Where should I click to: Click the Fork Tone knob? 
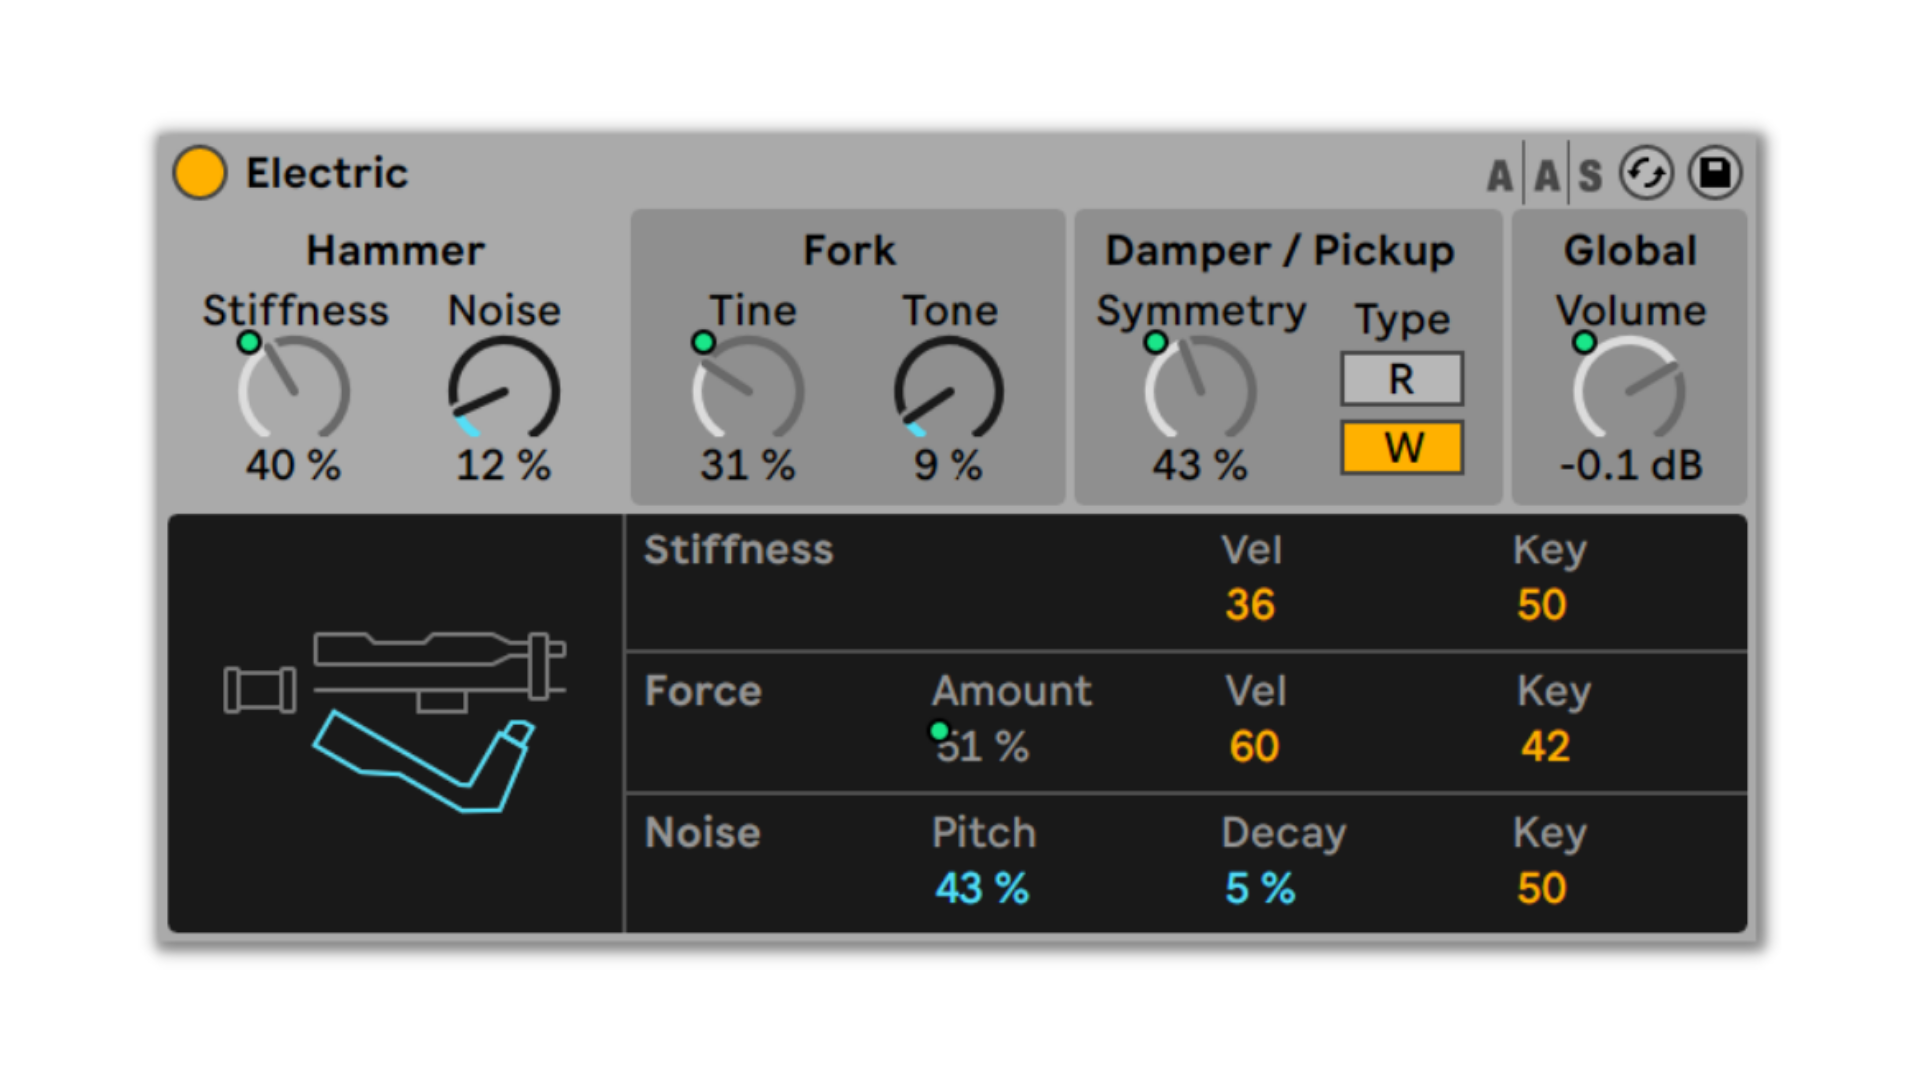pos(948,390)
